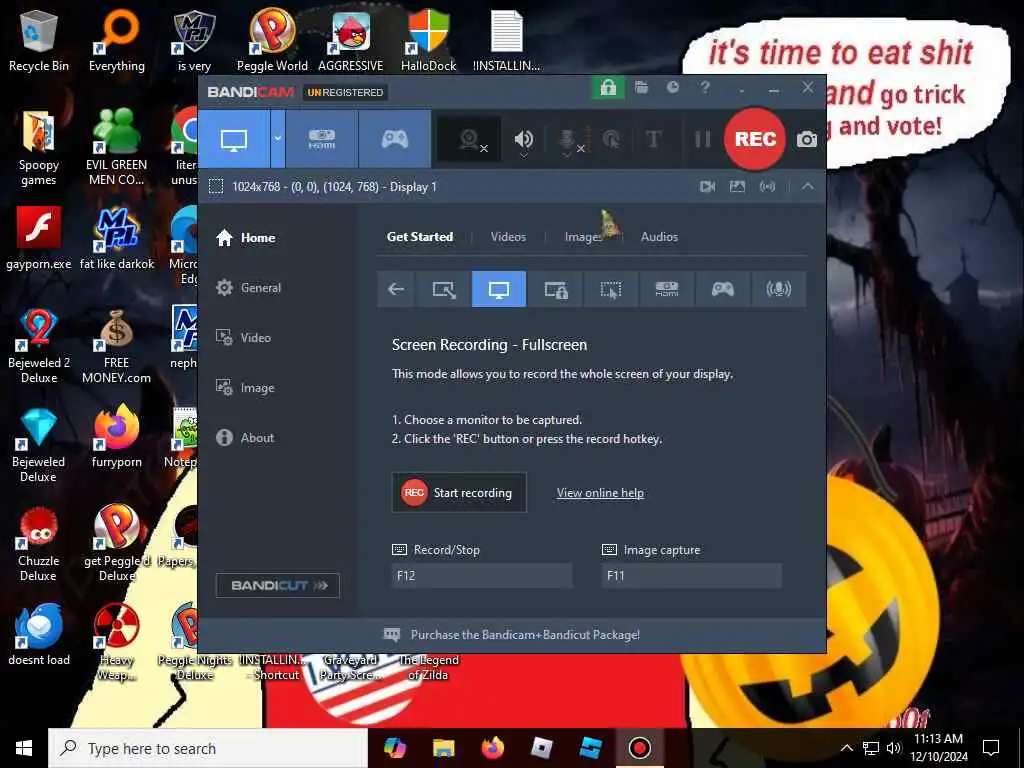Switch to Videos tab
The height and width of the screenshot is (768, 1024).
(x=508, y=237)
